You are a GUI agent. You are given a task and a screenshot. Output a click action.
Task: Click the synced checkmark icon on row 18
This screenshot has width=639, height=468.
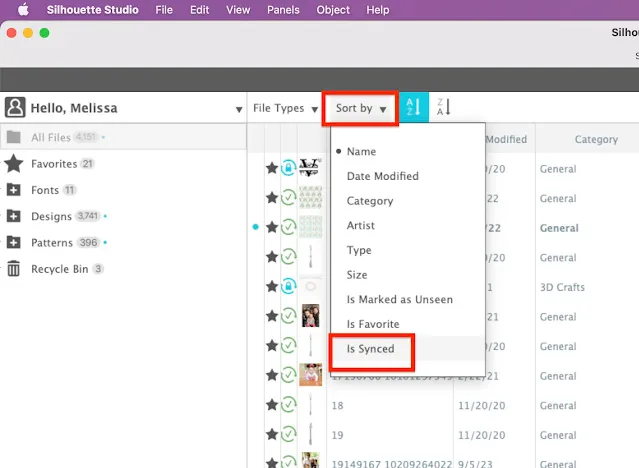coord(289,405)
